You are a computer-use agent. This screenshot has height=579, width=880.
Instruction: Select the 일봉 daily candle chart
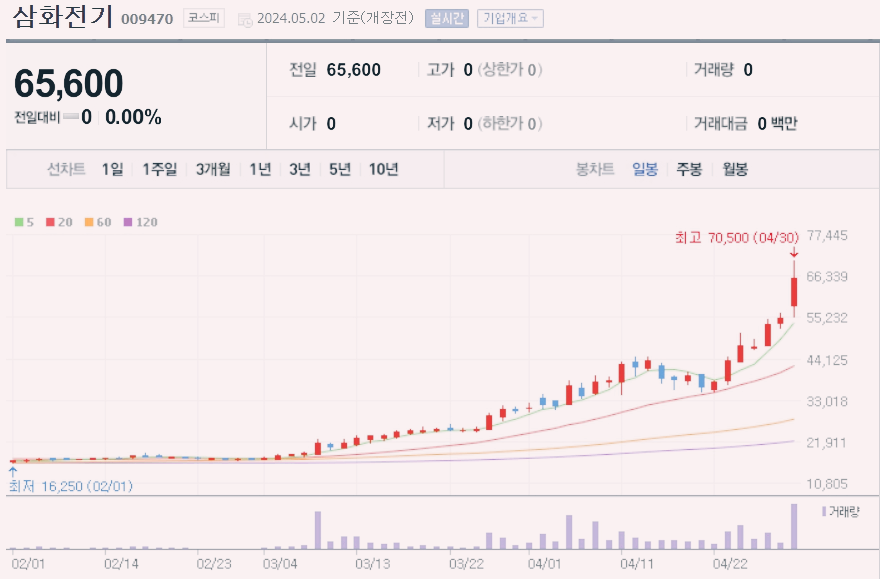tap(645, 169)
